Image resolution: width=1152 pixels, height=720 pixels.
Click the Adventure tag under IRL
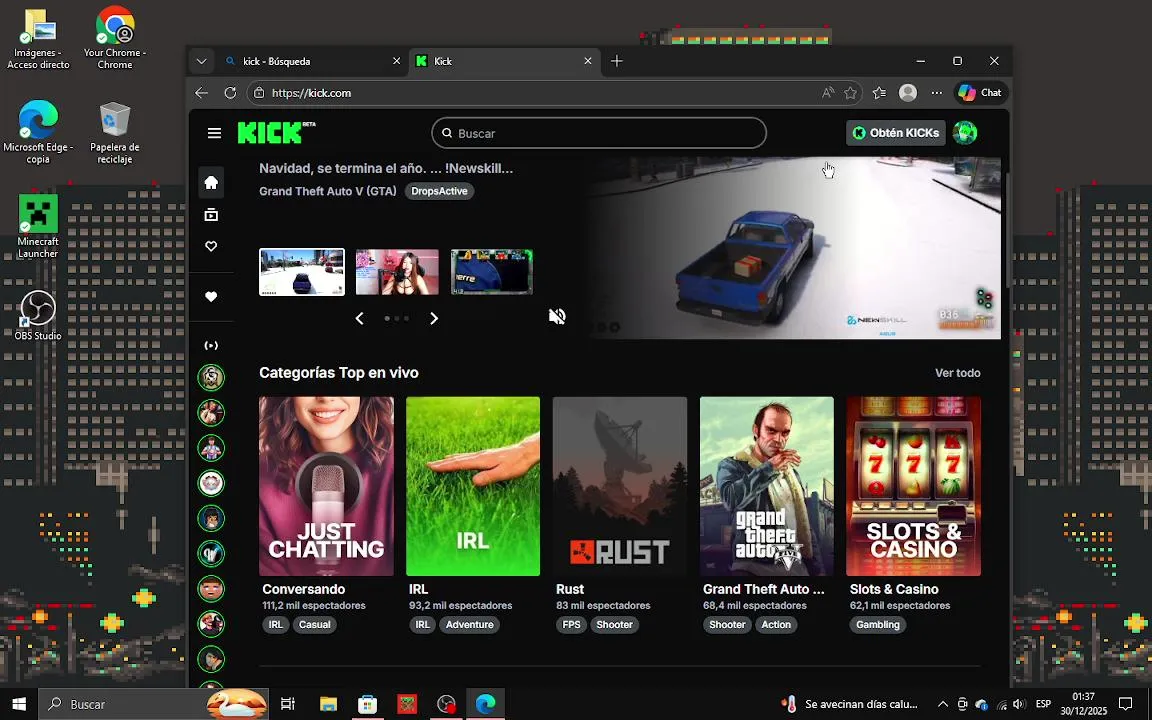click(469, 624)
